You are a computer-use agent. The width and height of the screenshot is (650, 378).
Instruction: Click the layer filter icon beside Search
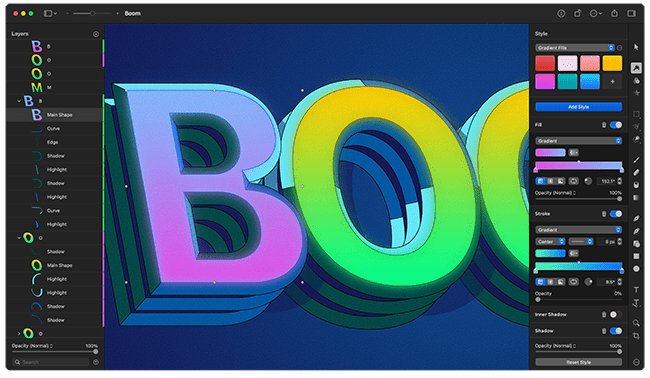pos(96,362)
